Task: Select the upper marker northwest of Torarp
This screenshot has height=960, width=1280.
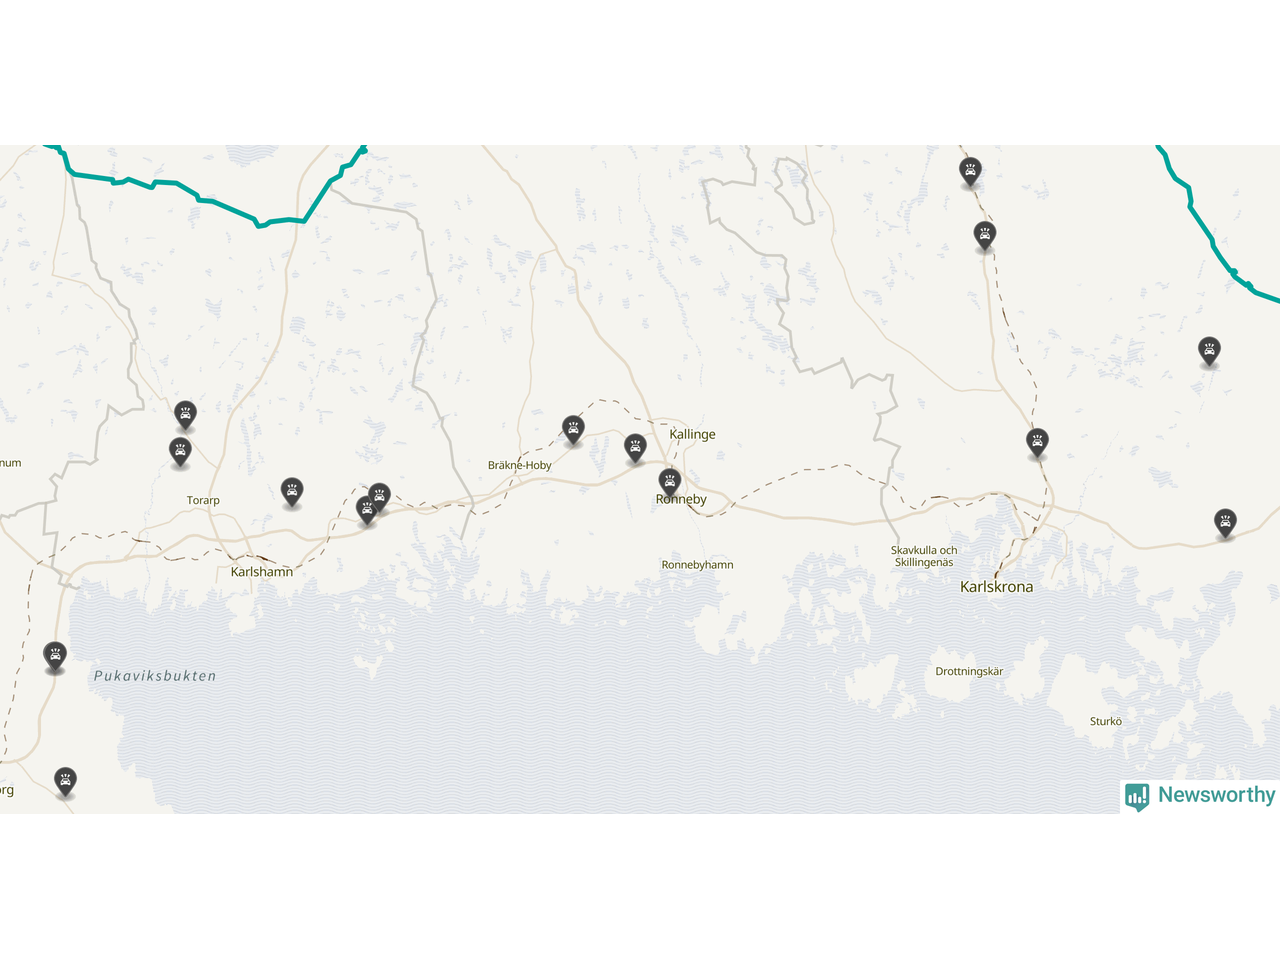Action: click(185, 414)
